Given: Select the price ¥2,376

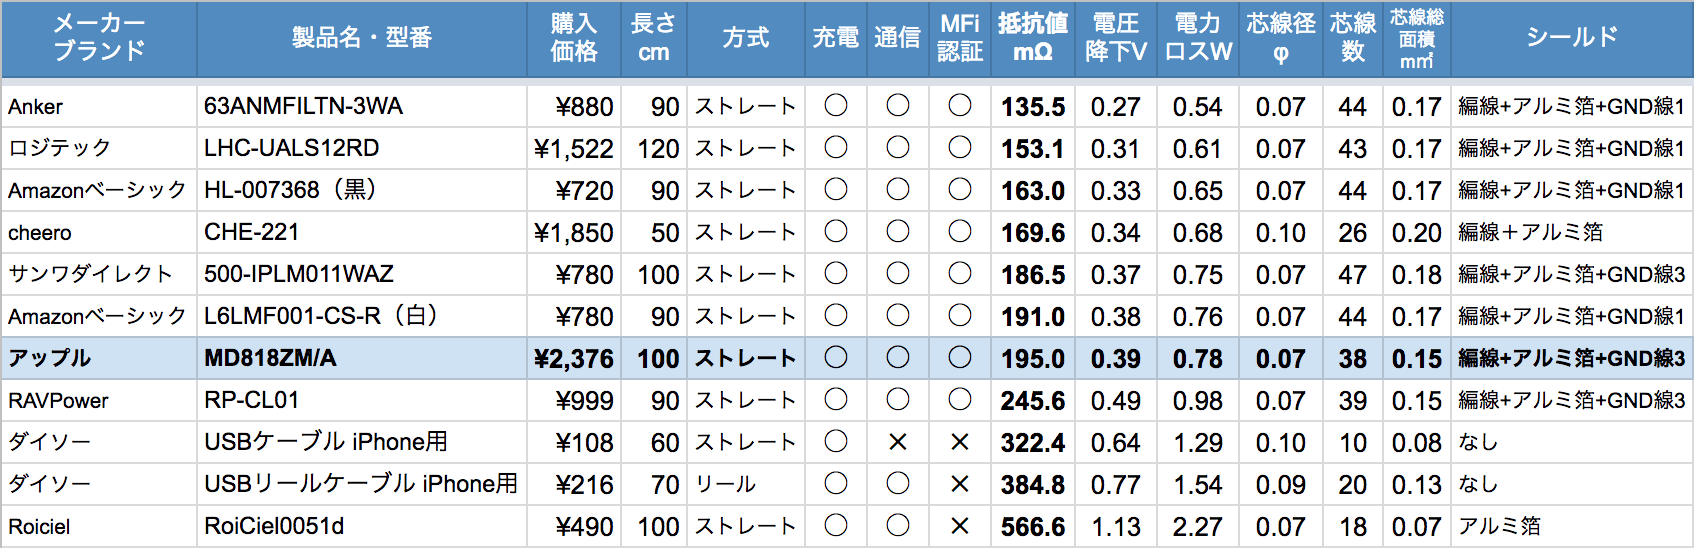Looking at the screenshot, I should pos(574,359).
